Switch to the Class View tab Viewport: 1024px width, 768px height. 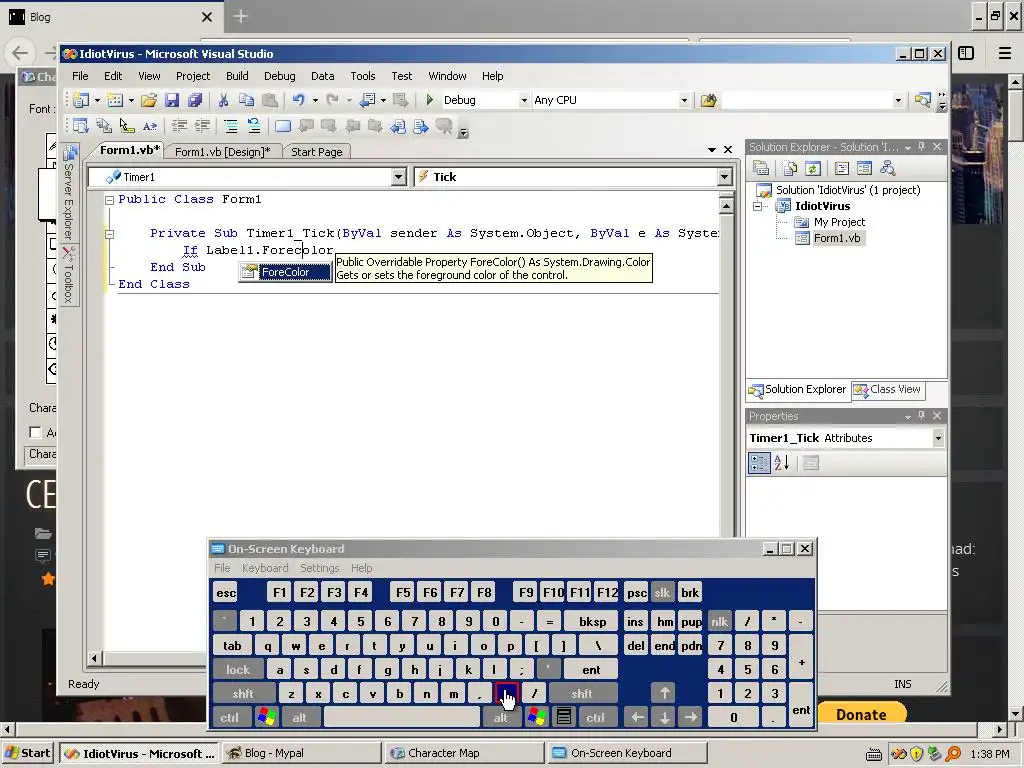coord(888,389)
